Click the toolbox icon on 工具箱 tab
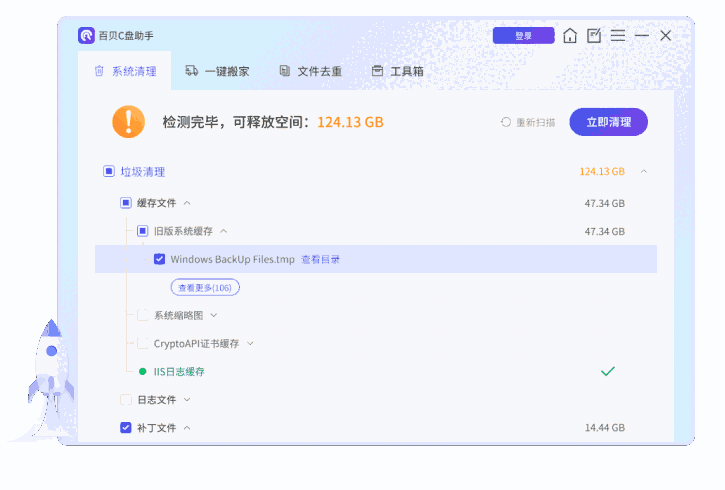This screenshot has height=490, width=725. click(377, 71)
